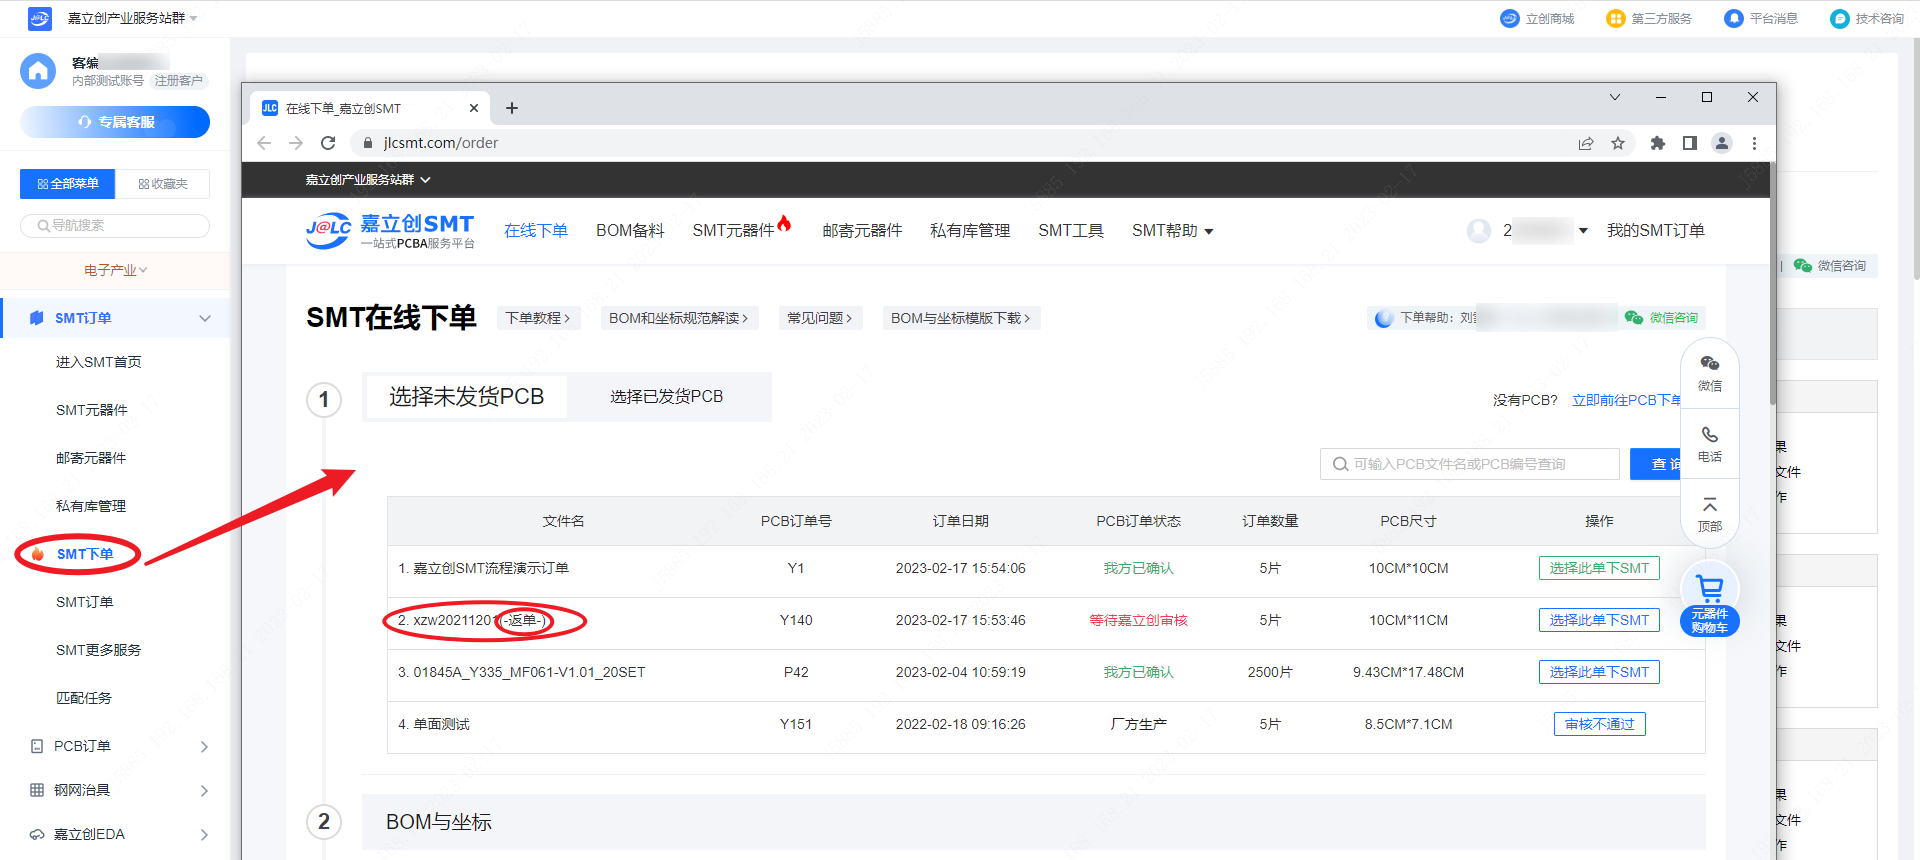Open browser side panel icon
This screenshot has height=860, width=1920.
click(x=1690, y=143)
